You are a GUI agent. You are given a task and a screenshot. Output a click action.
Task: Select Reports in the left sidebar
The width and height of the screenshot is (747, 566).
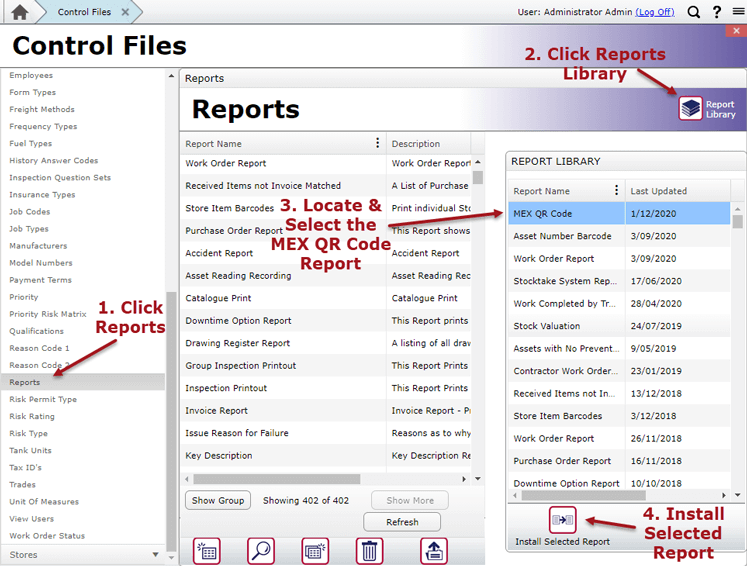click(25, 382)
